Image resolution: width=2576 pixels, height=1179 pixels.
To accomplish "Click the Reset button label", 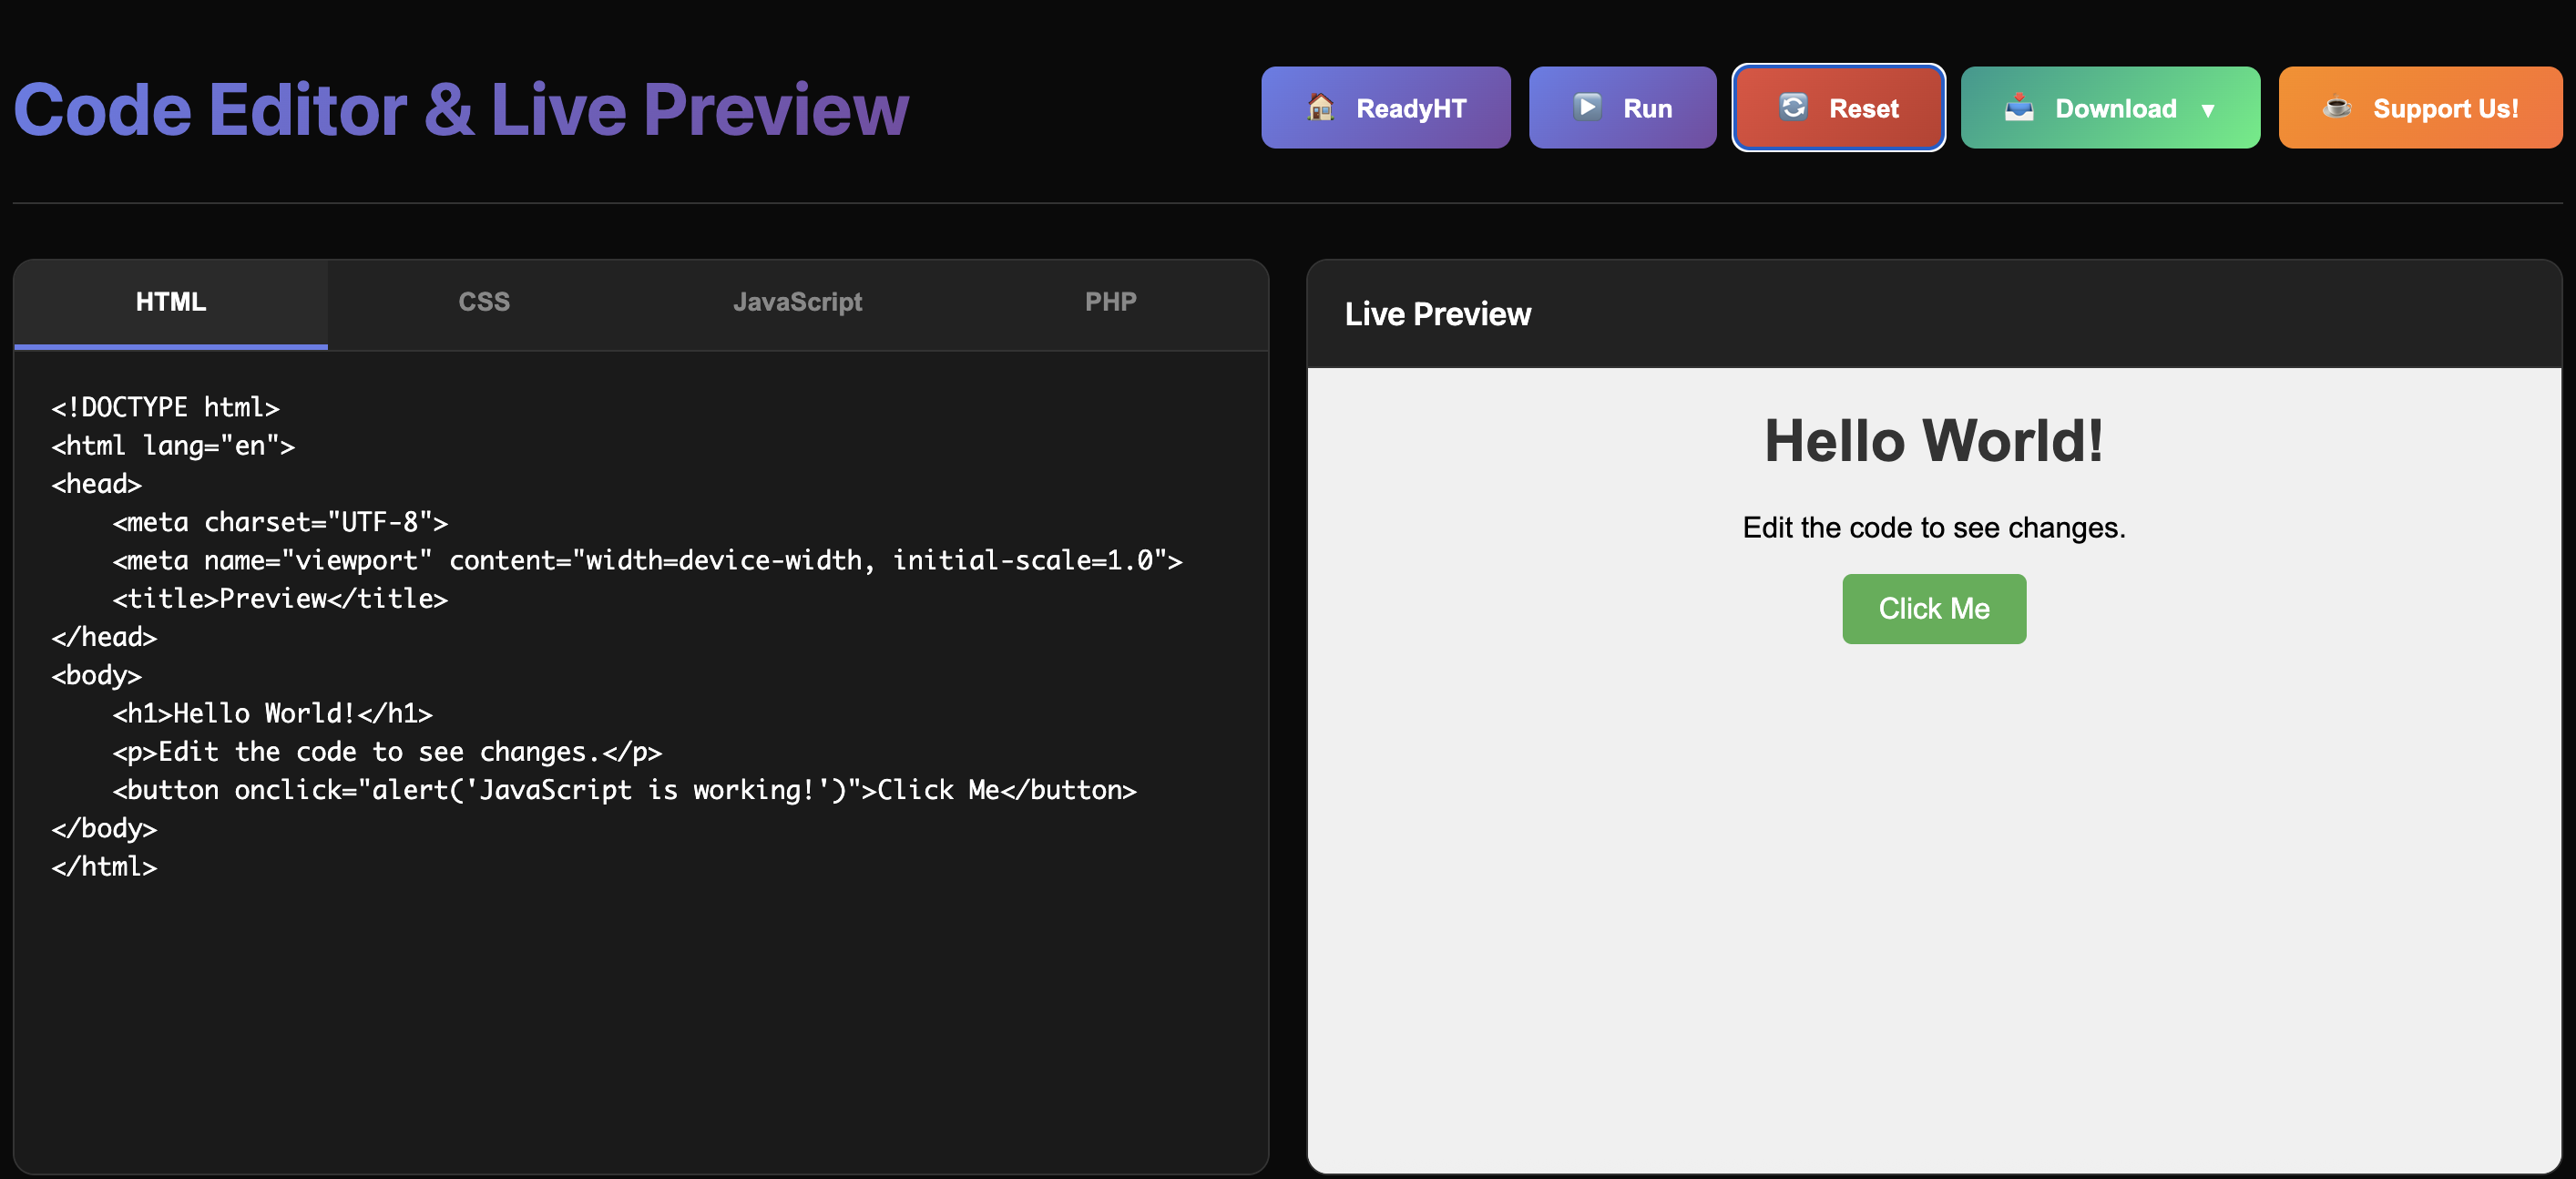I will pos(1863,108).
